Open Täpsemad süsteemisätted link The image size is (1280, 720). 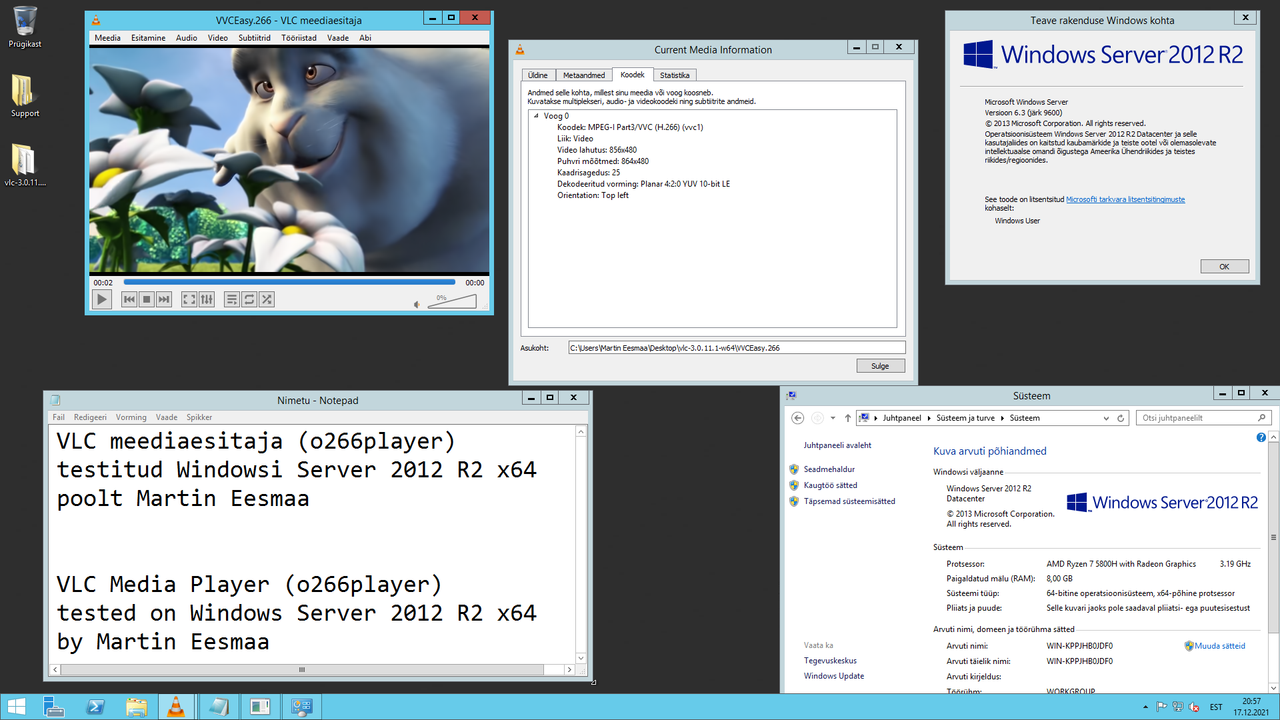click(849, 501)
